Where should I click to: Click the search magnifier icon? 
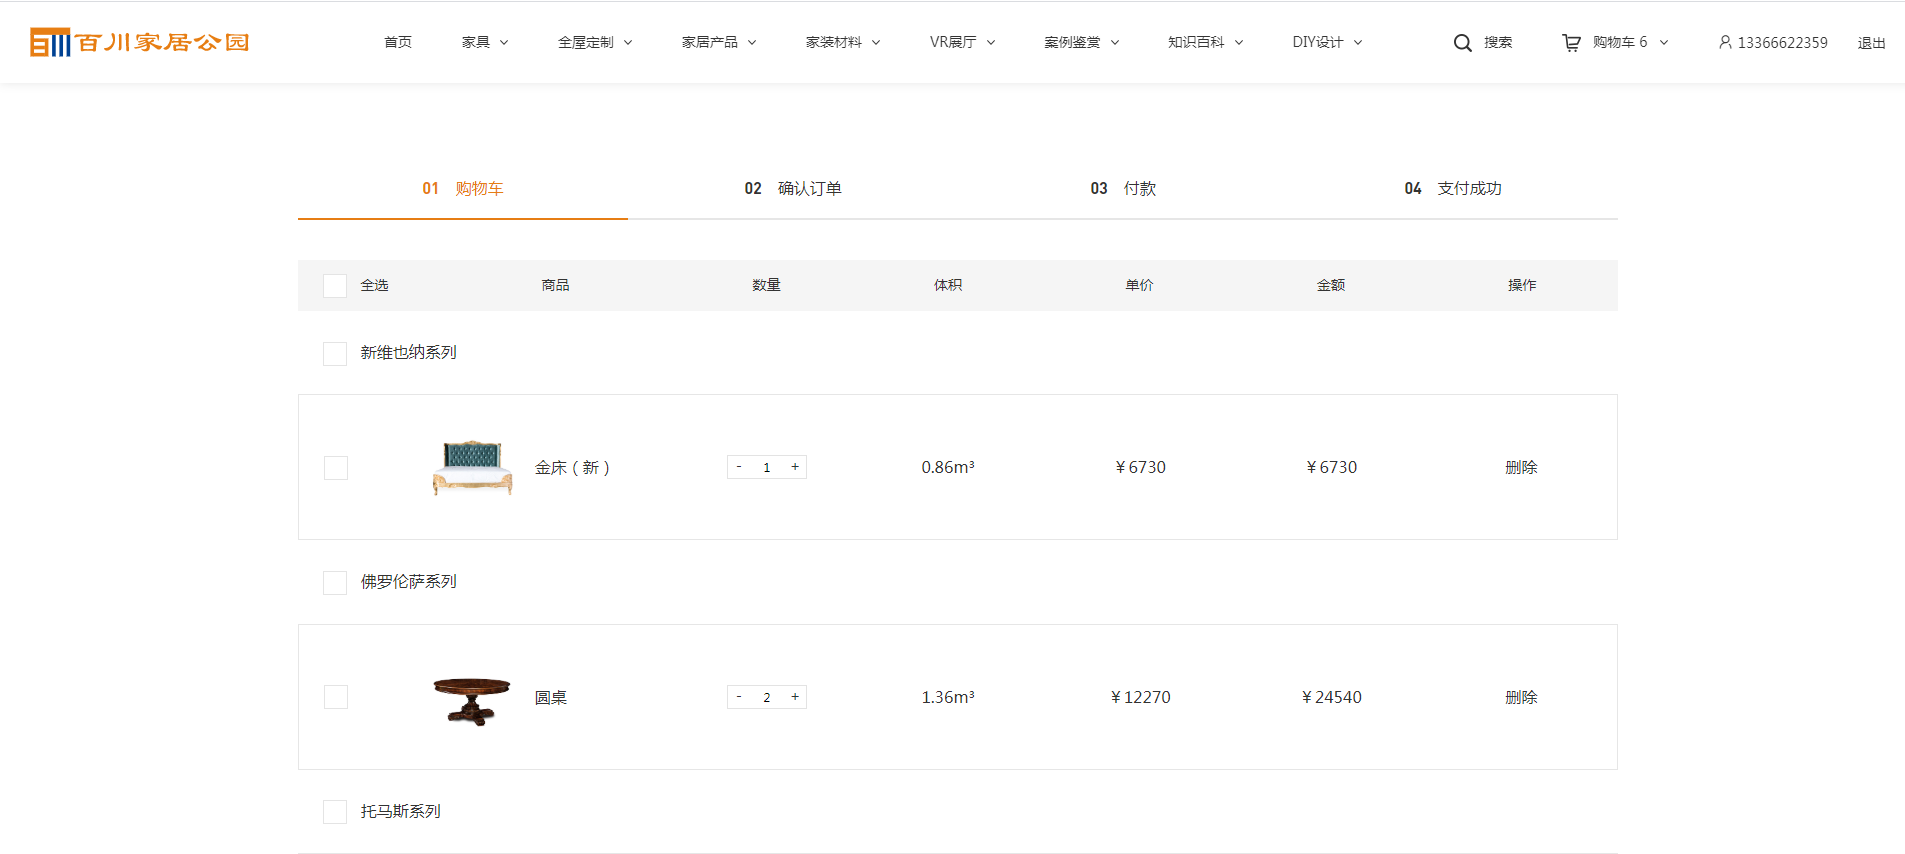pos(1462,43)
